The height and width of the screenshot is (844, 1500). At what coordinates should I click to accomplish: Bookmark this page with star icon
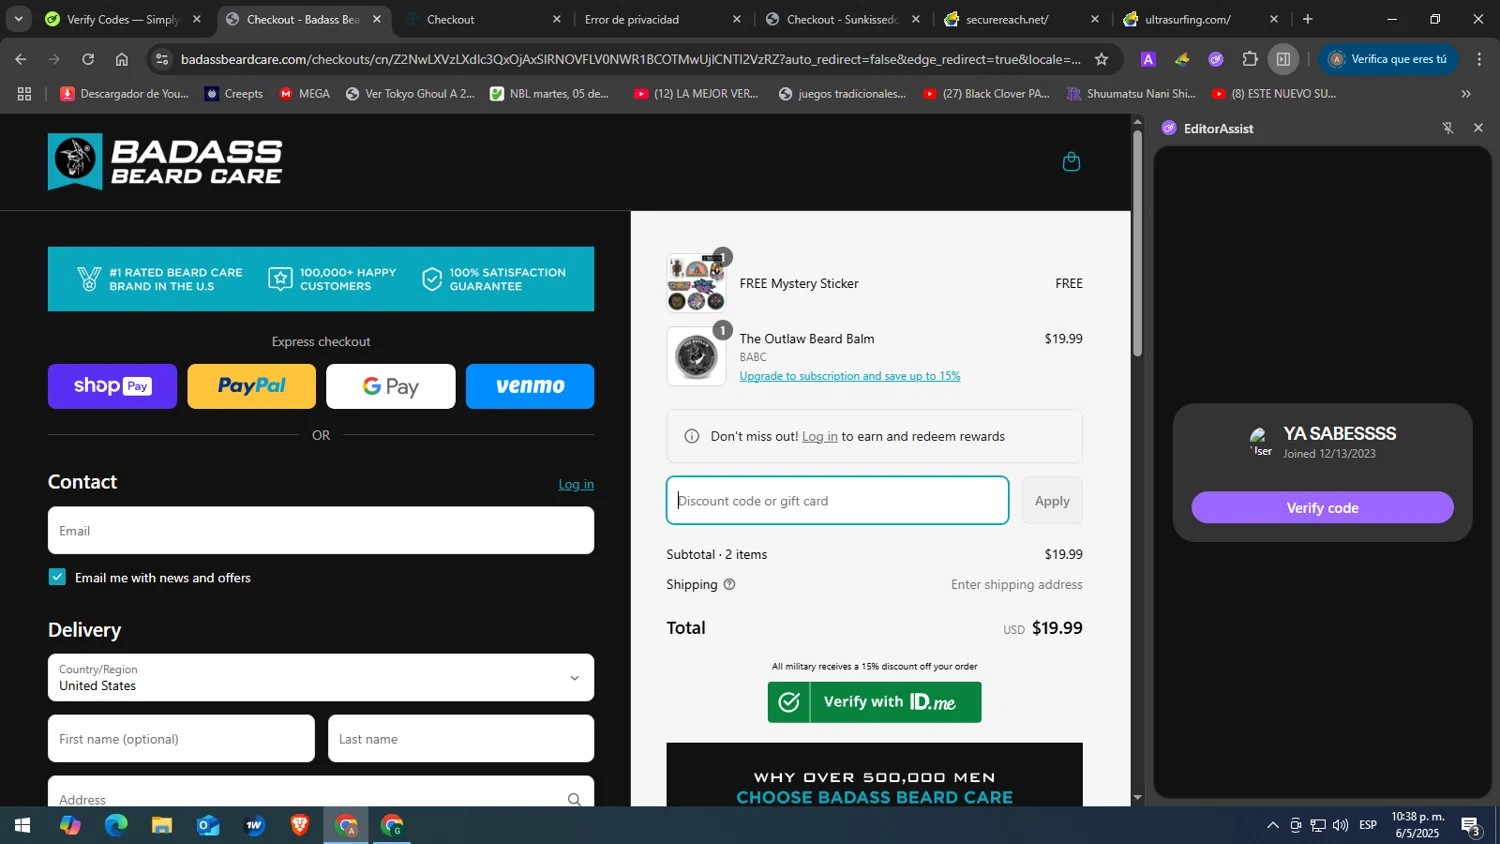point(1101,59)
